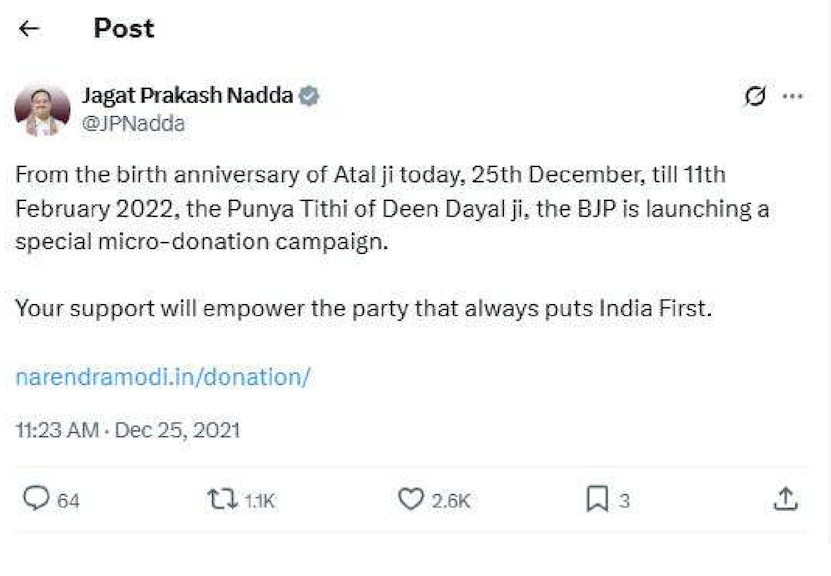Click the blue verified badge

click(310, 96)
